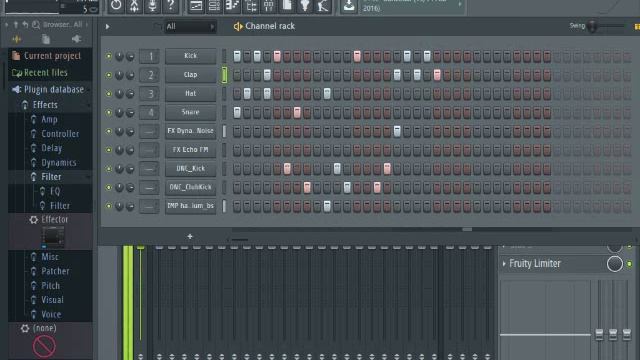The height and width of the screenshot is (360, 640).
Task: Mute the FX Echo FM channel LED
Action: 109,150
